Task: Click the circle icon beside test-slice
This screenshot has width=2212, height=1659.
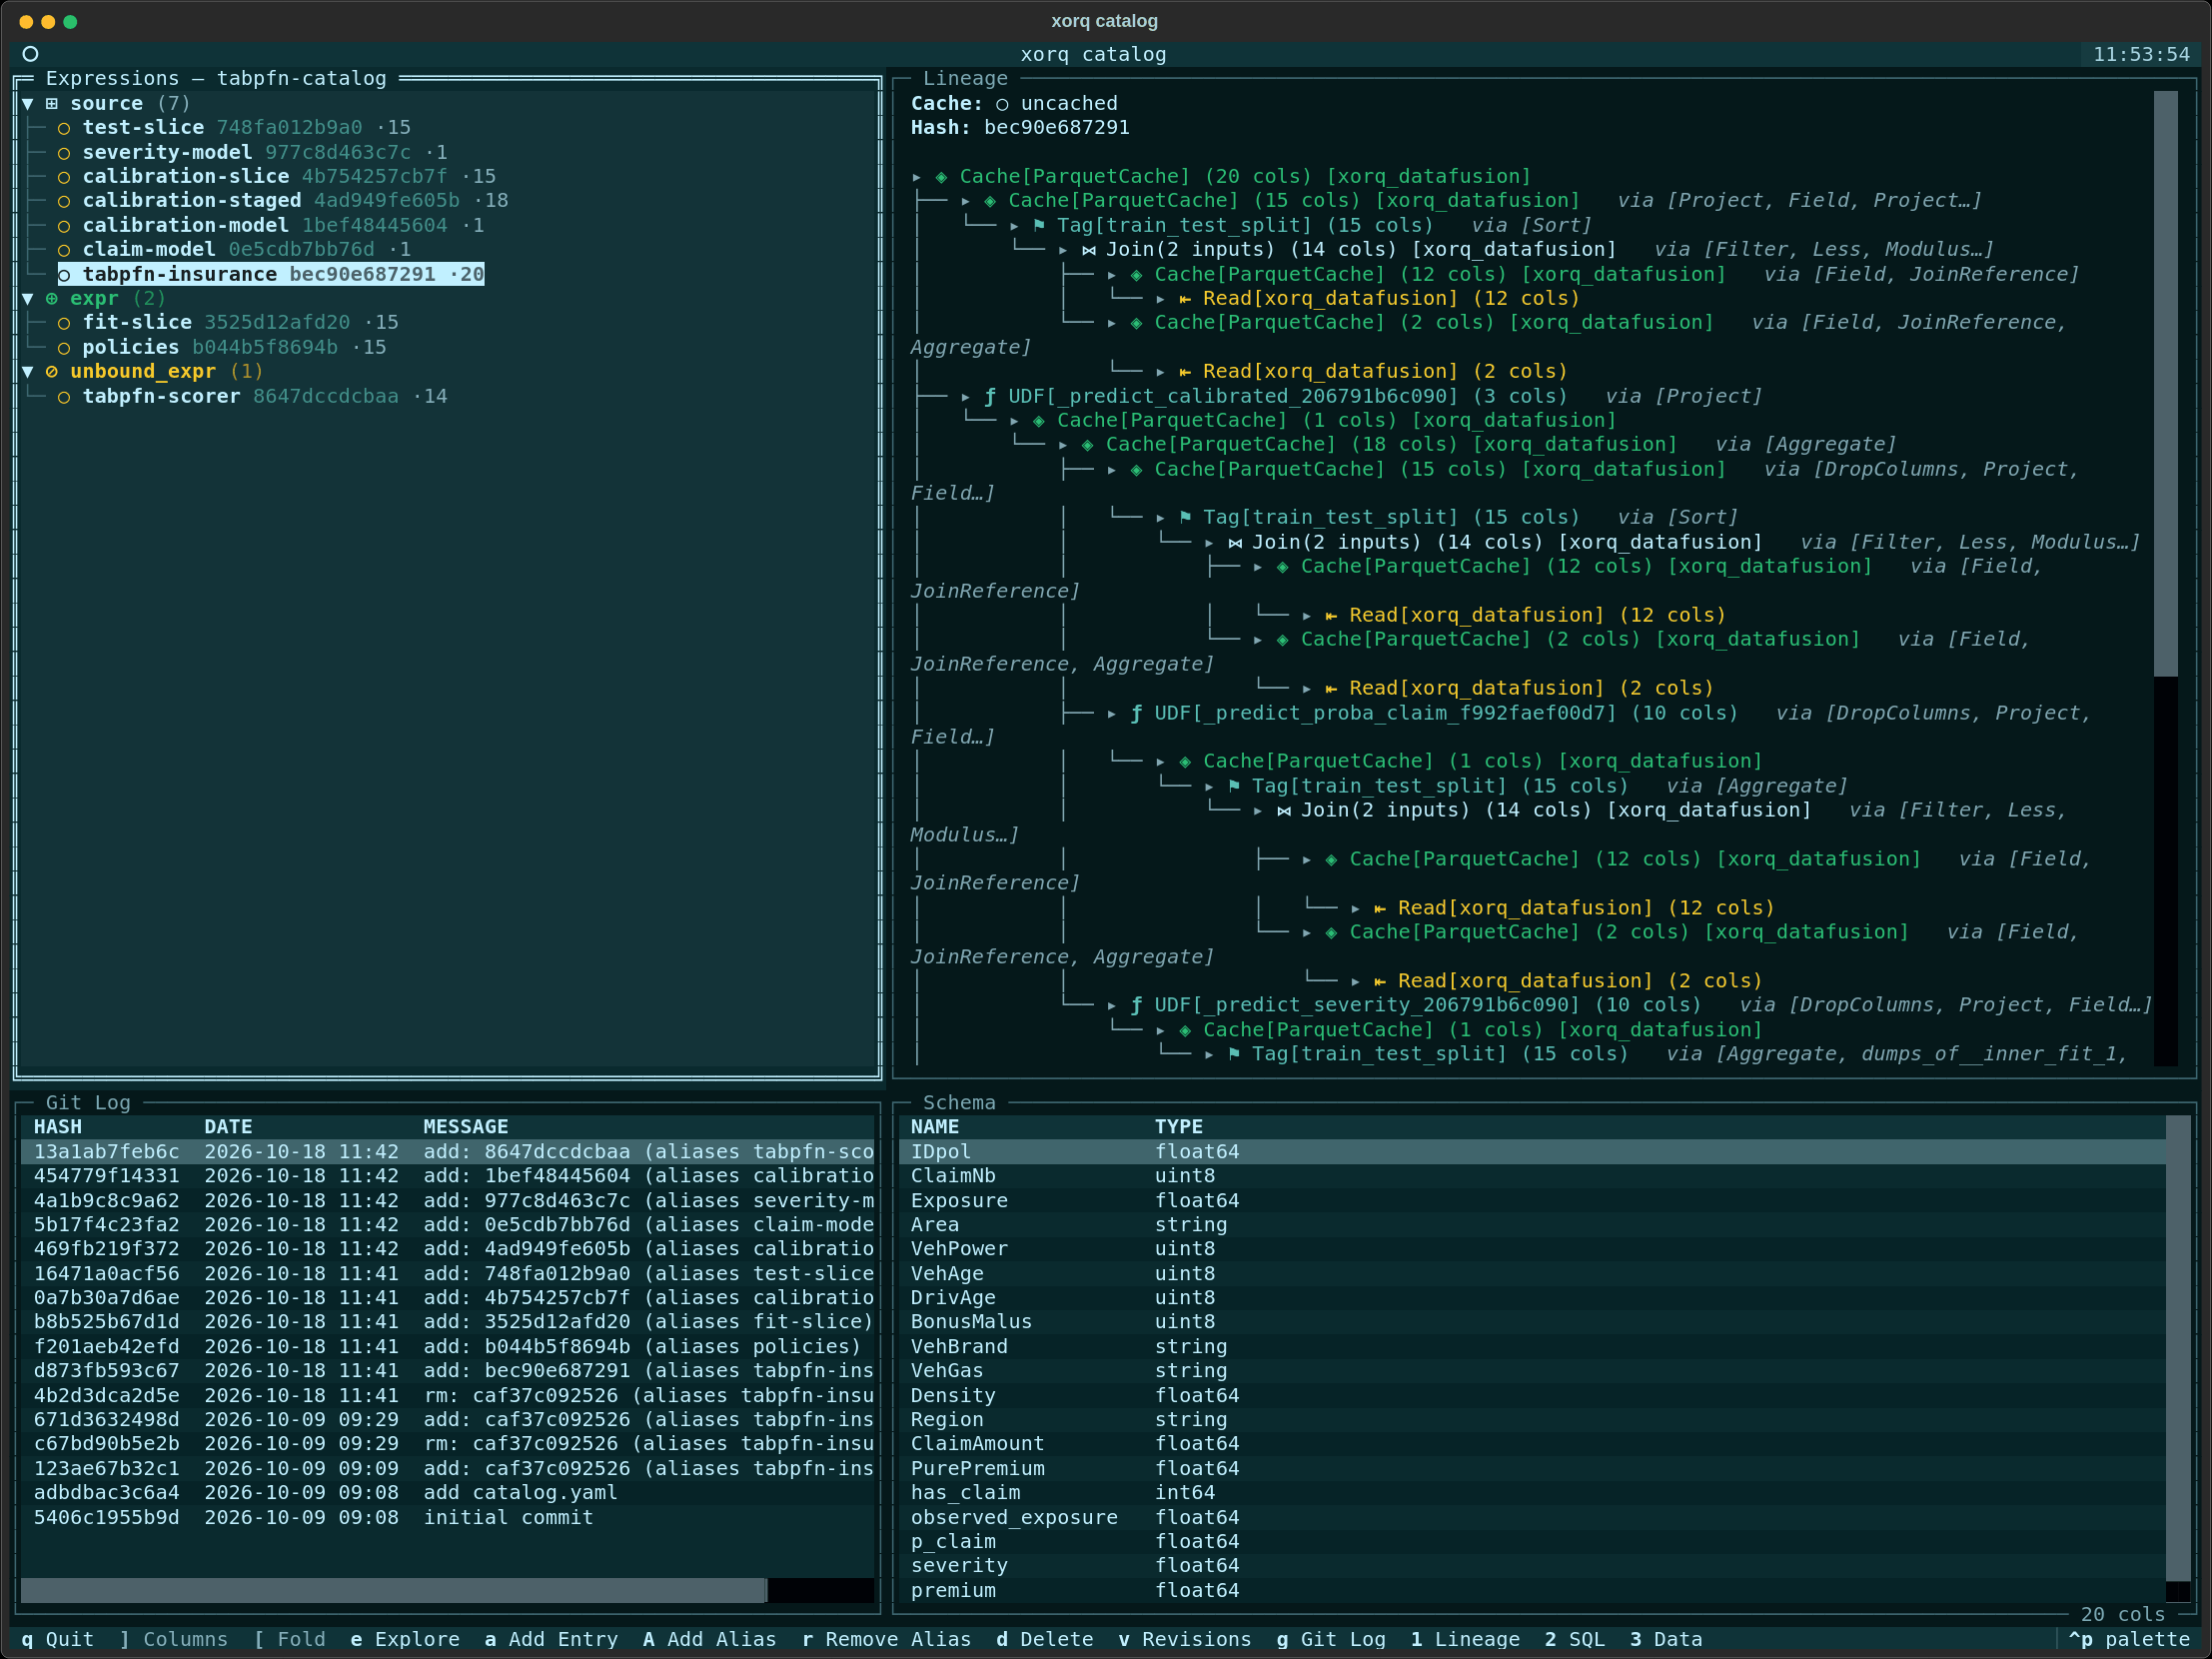Action: (64, 128)
